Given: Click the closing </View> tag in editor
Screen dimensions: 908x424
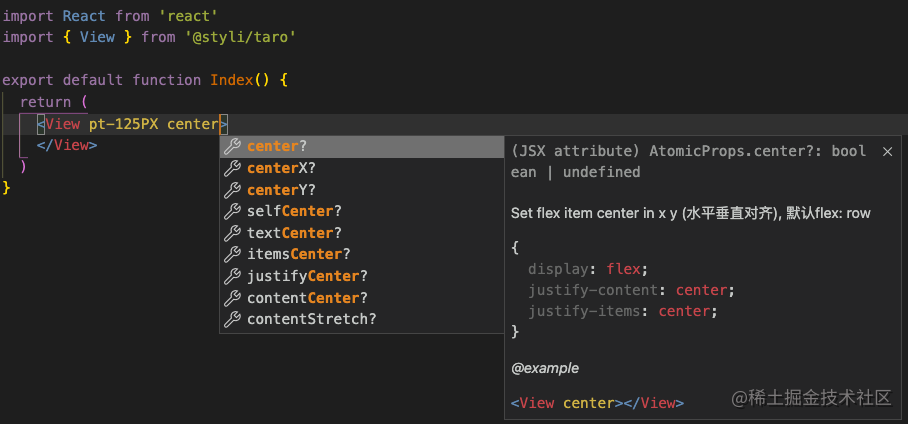Looking at the screenshot, I should (66, 144).
